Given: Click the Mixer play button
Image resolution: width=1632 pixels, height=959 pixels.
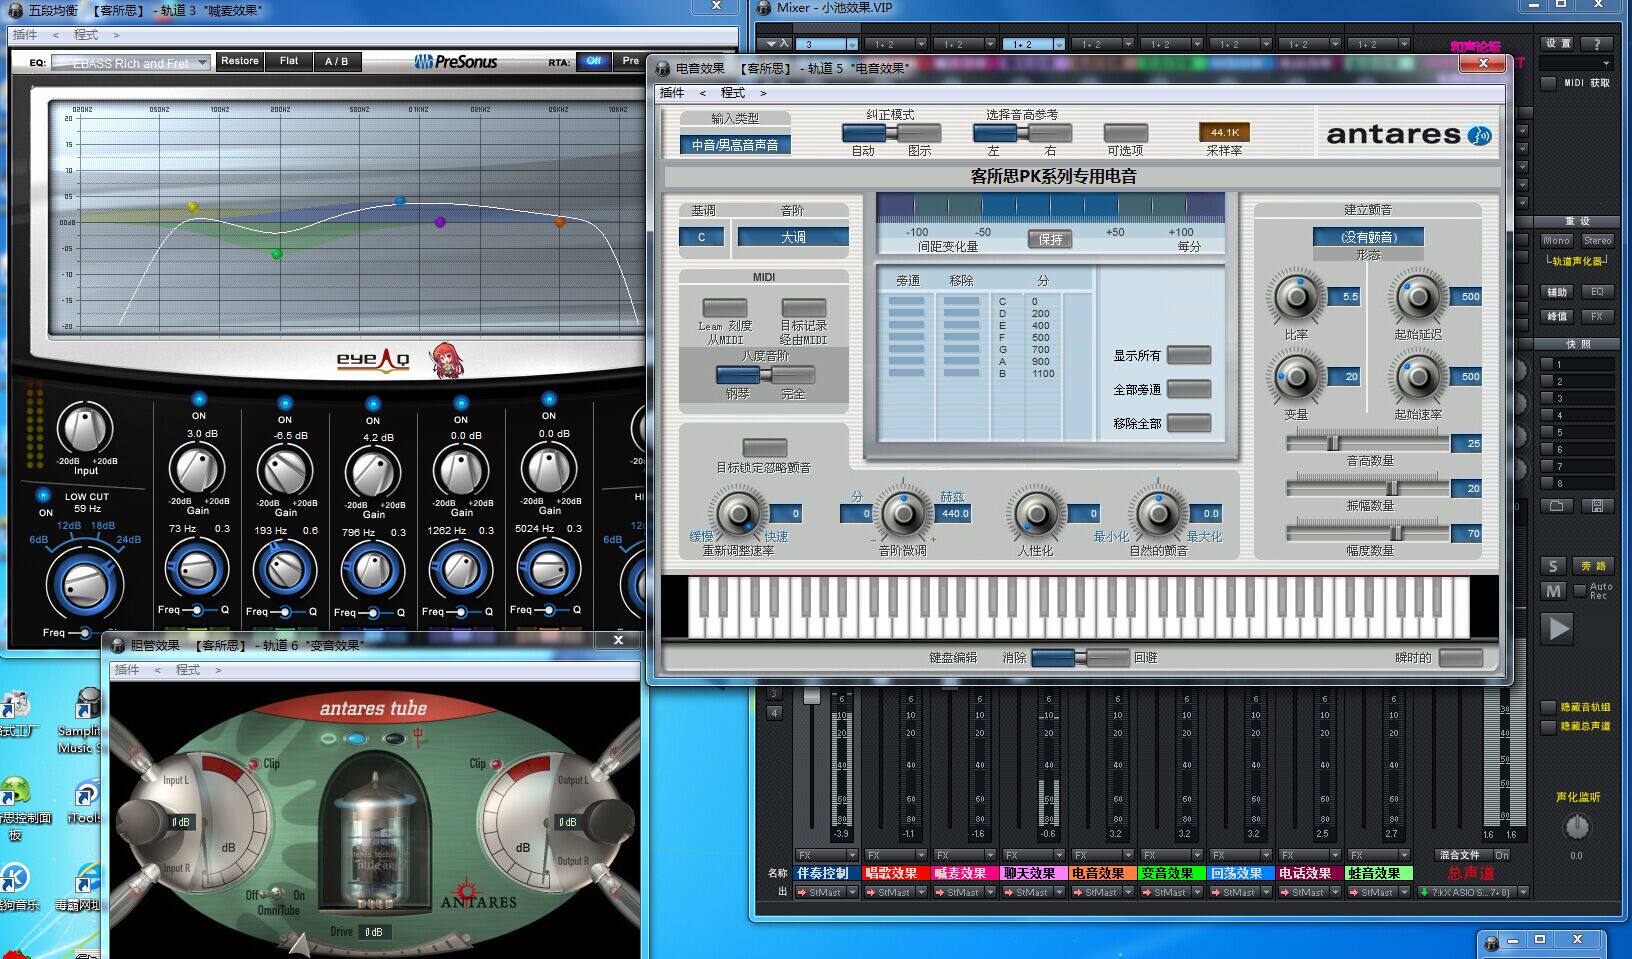Looking at the screenshot, I should click(1558, 628).
